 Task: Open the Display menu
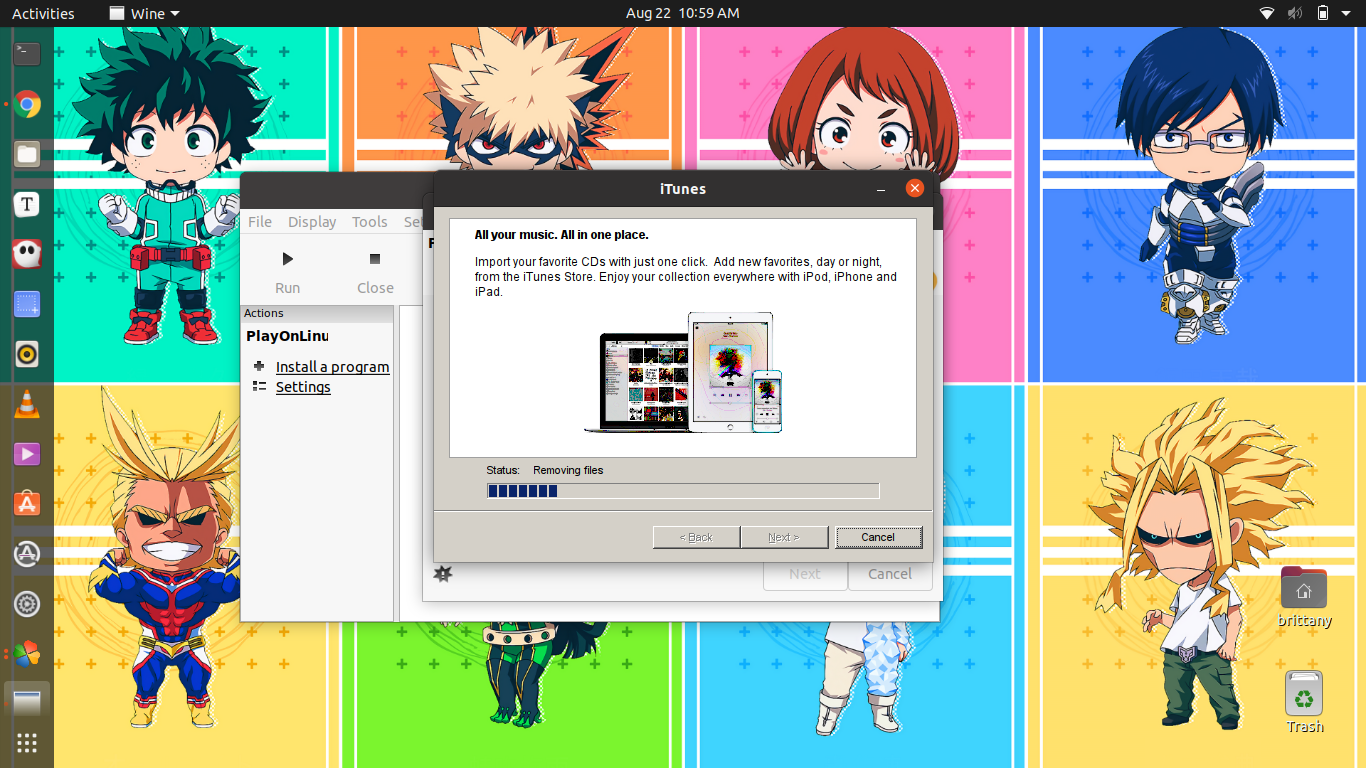(x=312, y=222)
